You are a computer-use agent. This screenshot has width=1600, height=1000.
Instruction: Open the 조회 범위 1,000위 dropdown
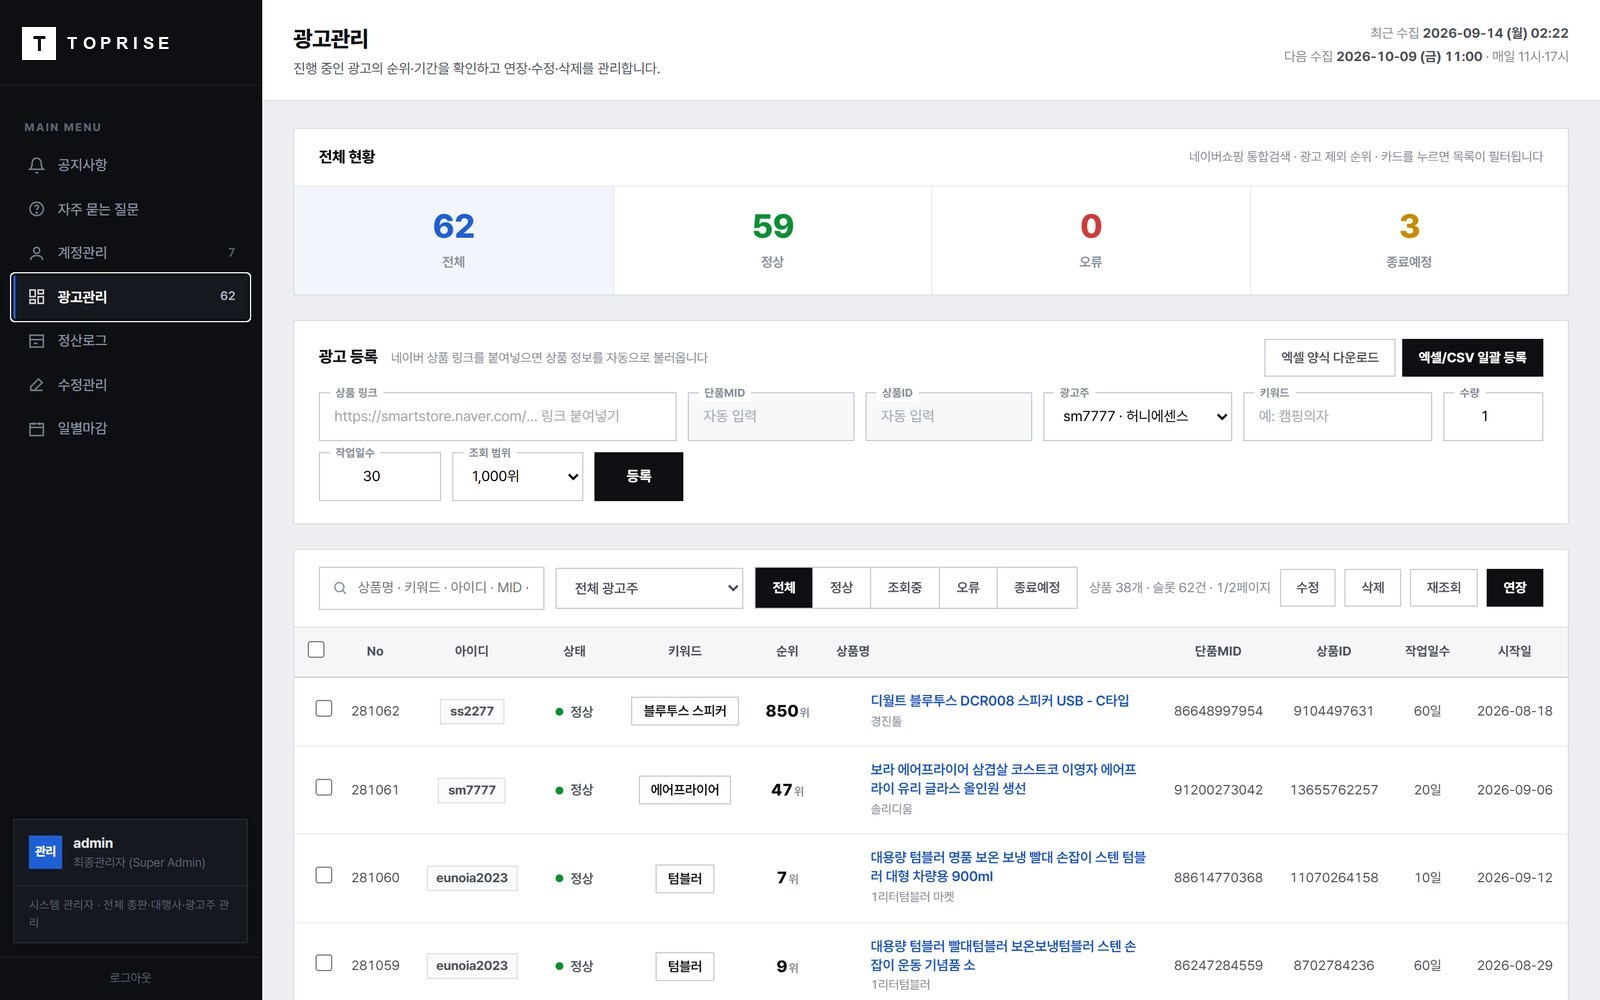518,477
